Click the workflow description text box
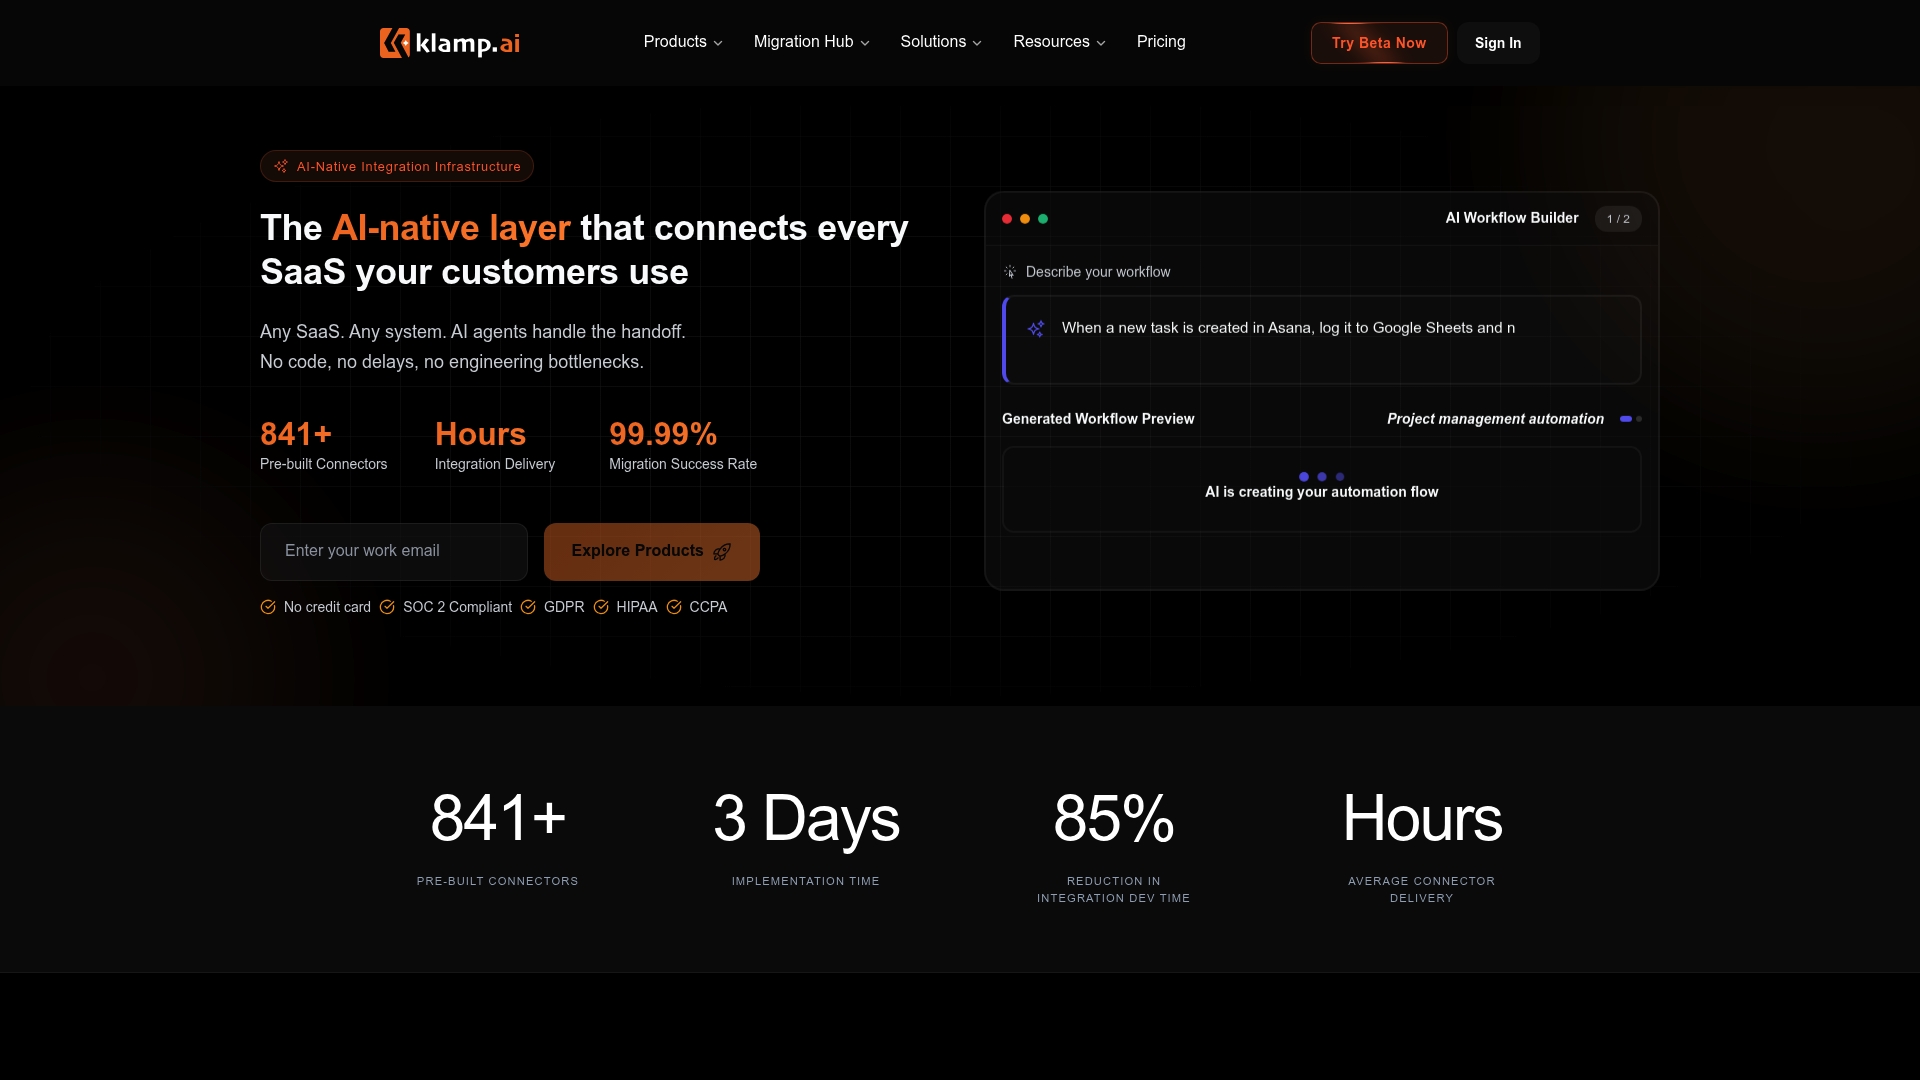Image resolution: width=1920 pixels, height=1080 pixels. [x=1322, y=340]
